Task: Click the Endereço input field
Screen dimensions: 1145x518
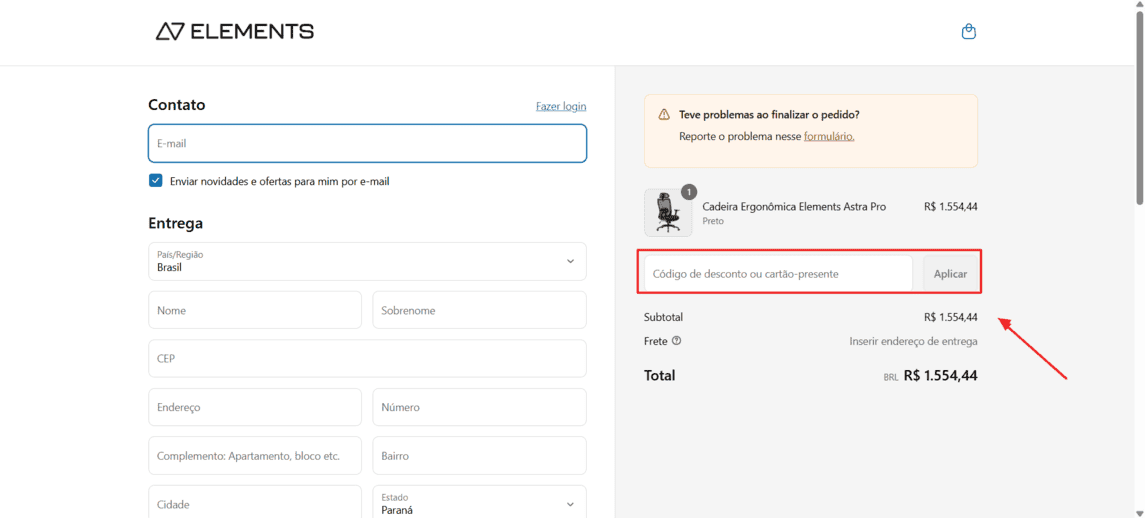Action: [x=255, y=407]
